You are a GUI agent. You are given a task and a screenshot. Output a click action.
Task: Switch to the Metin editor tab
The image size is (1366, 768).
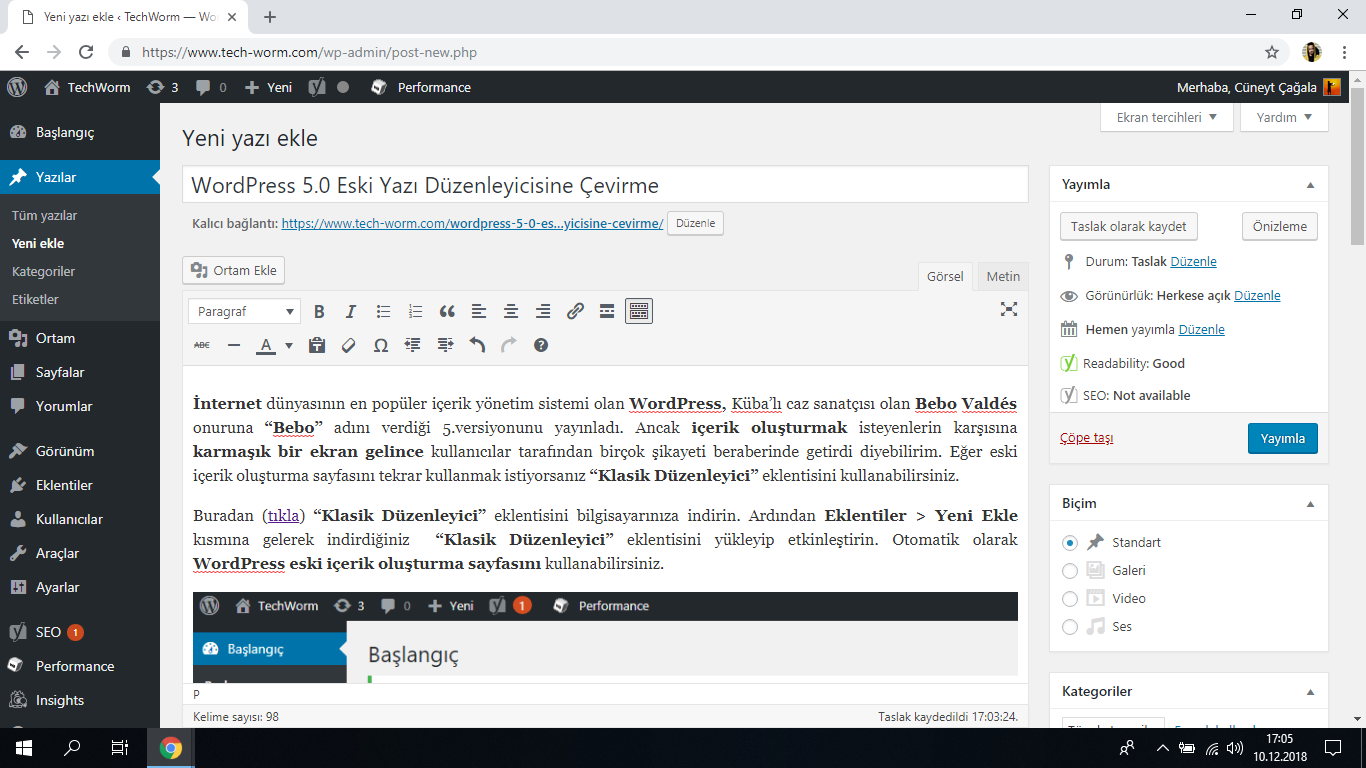pyautogui.click(x=1003, y=276)
